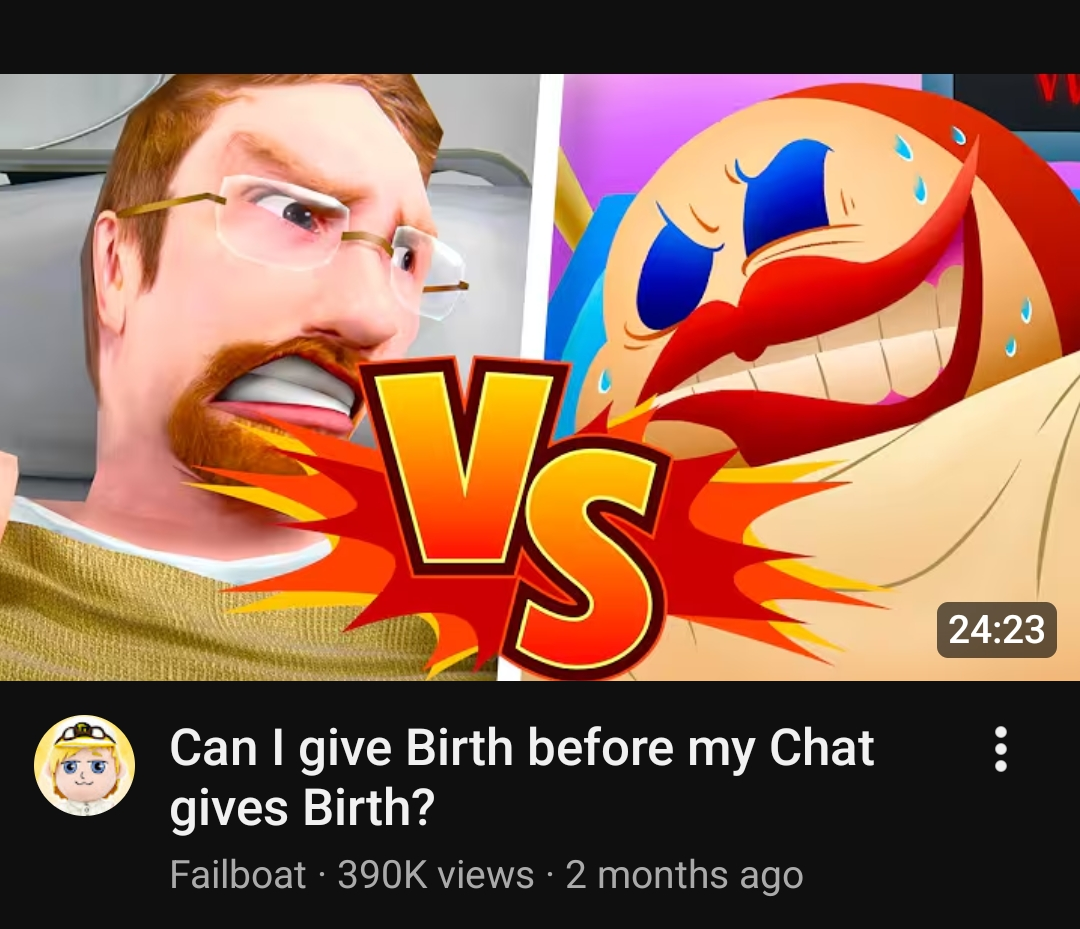This screenshot has width=1080, height=929.
Task: Click the "Failboat" channel name text
Action: [238, 875]
